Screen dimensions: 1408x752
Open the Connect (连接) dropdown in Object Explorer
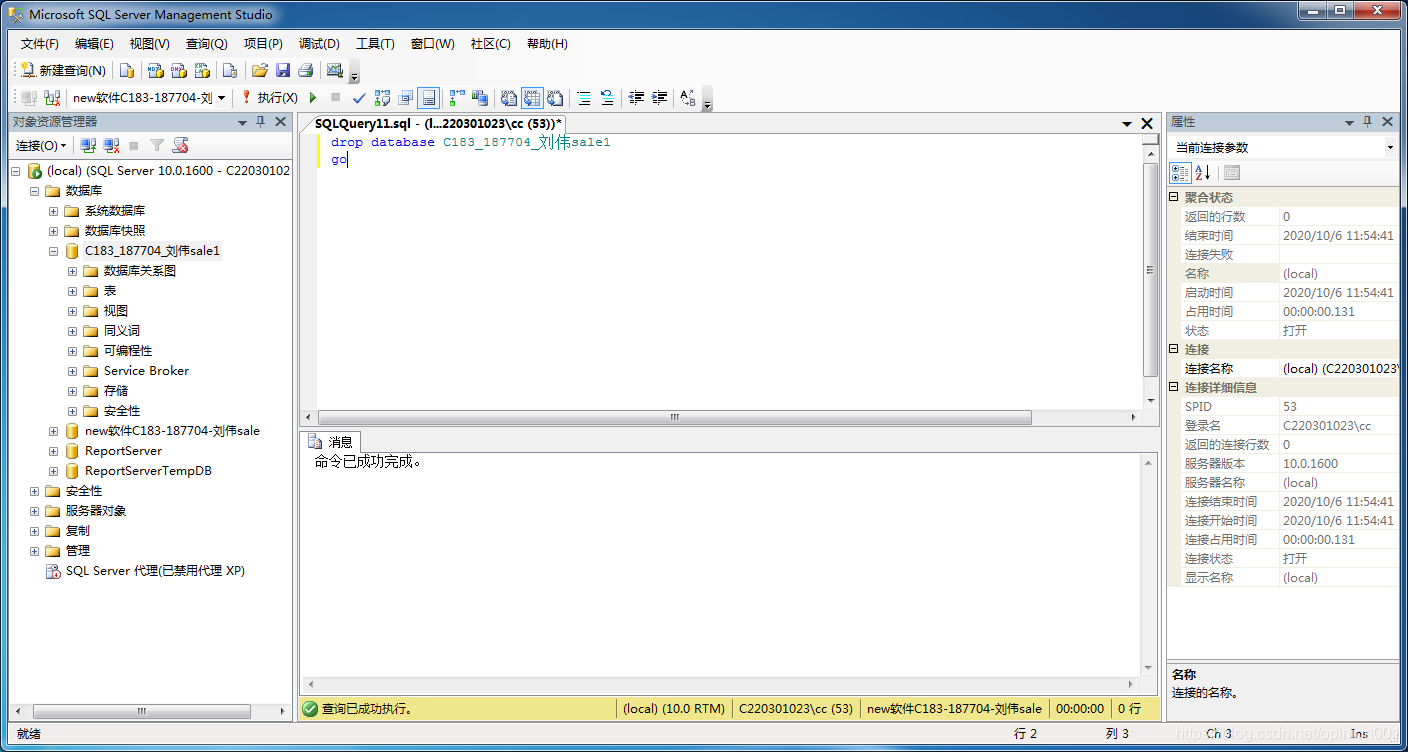(x=41, y=146)
